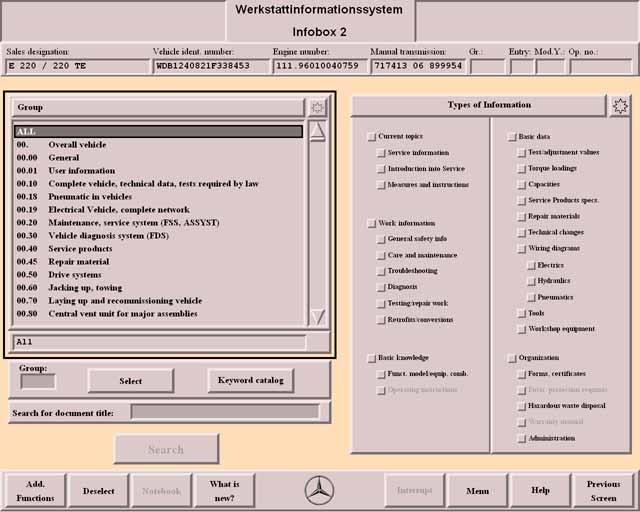Viewport: 640px width, 512px height.
Task: Open the Menu button
Action: pyautogui.click(x=478, y=491)
